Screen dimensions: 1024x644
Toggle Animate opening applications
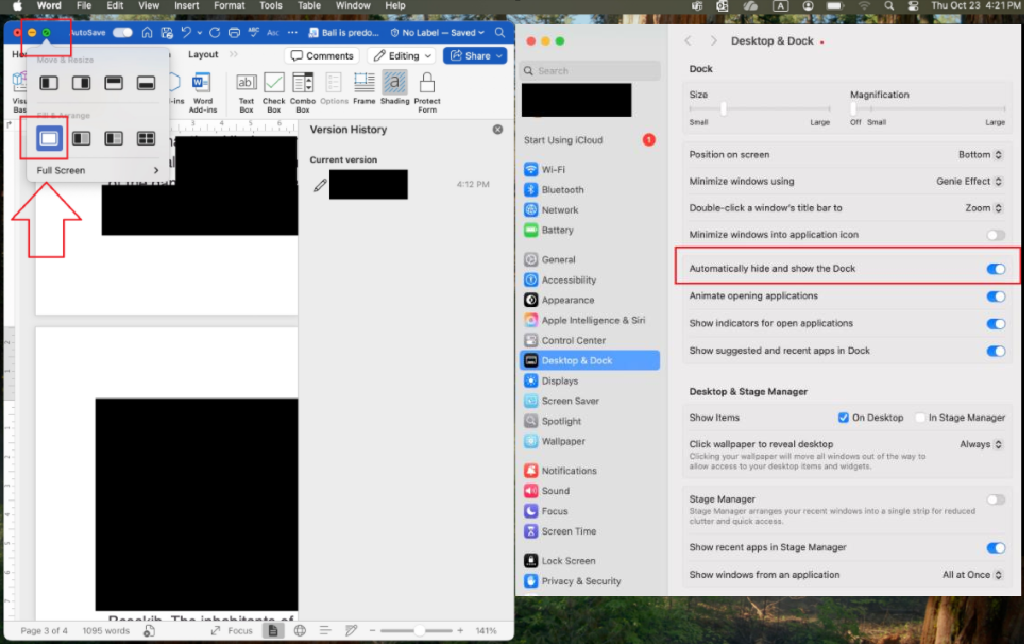tap(995, 297)
